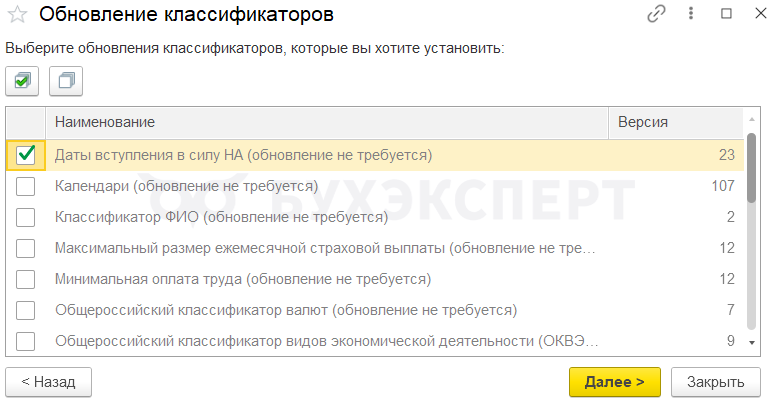Tick the Классификатор ФИО checkbox
The width and height of the screenshot is (772, 402).
pyautogui.click(x=26, y=217)
